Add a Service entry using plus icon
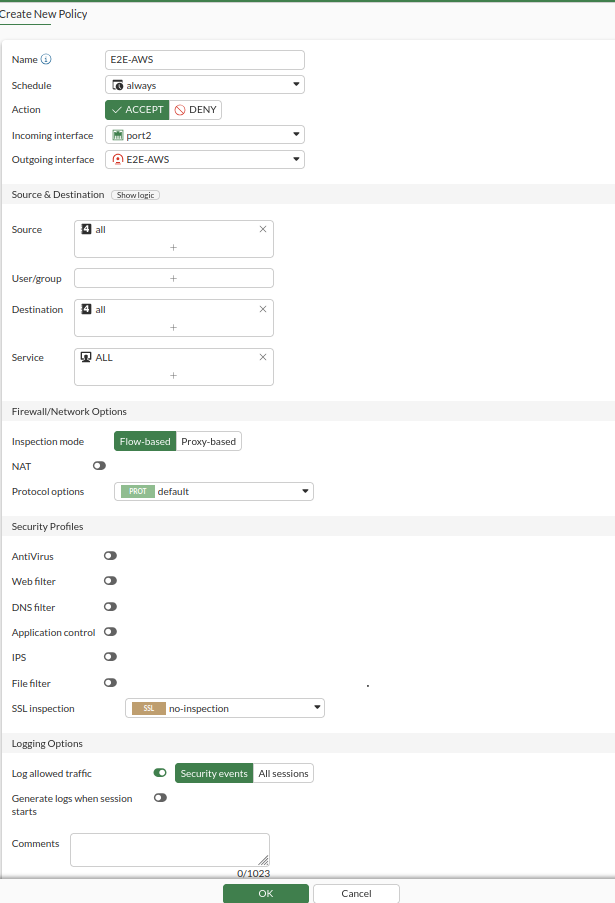Image resolution: width=615 pixels, height=903 pixels. [x=173, y=375]
